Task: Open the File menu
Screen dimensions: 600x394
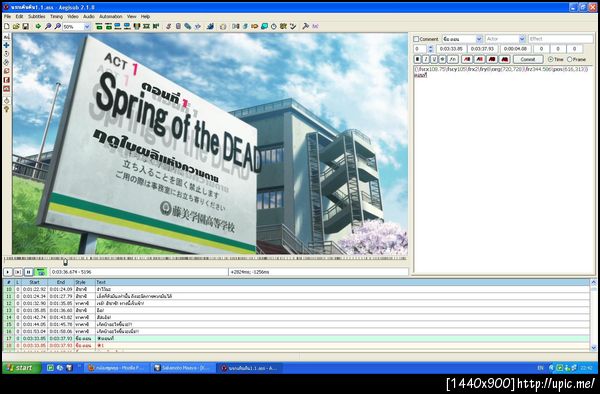Action: pos(7,16)
